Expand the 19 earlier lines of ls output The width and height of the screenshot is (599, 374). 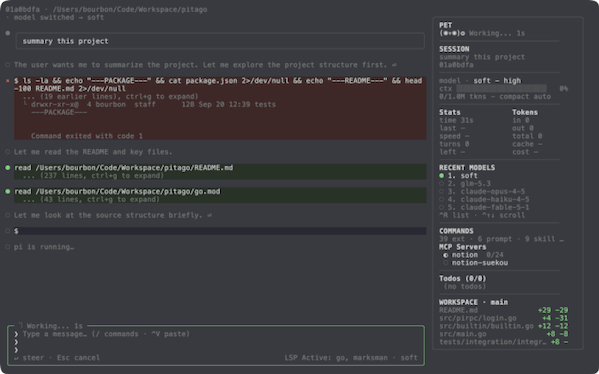click(110, 96)
